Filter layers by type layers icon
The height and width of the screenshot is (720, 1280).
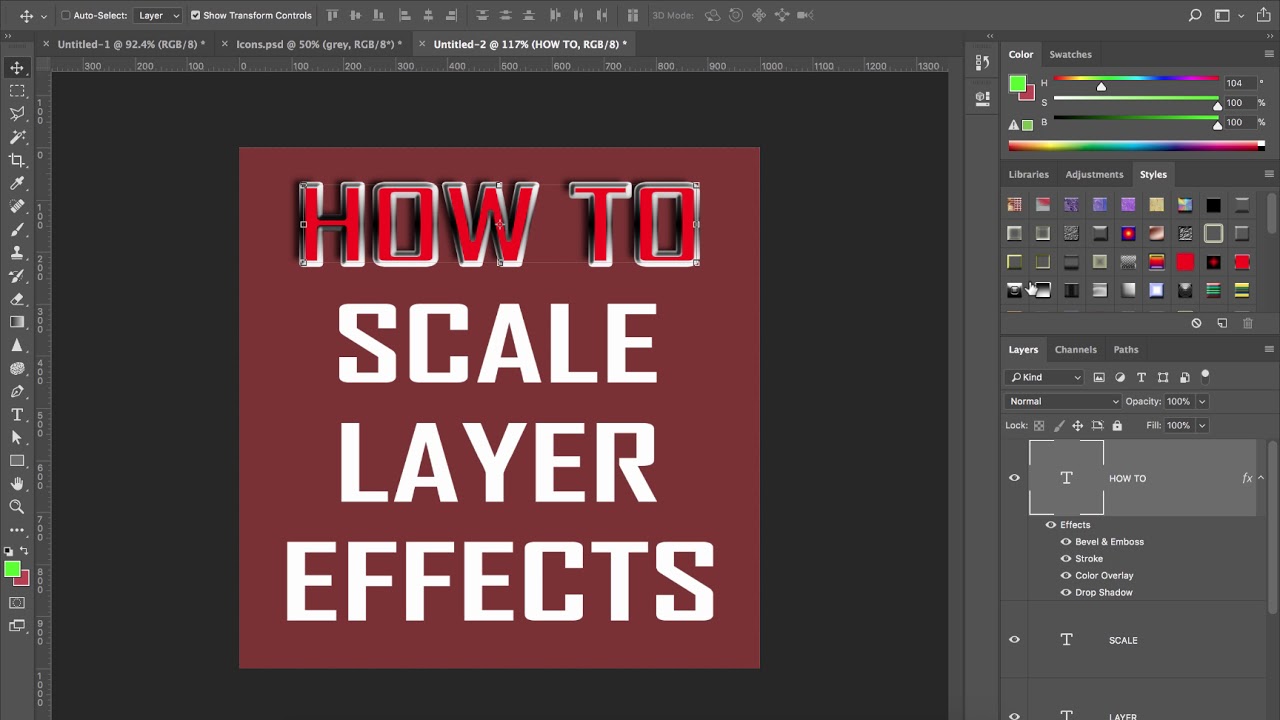point(1141,377)
